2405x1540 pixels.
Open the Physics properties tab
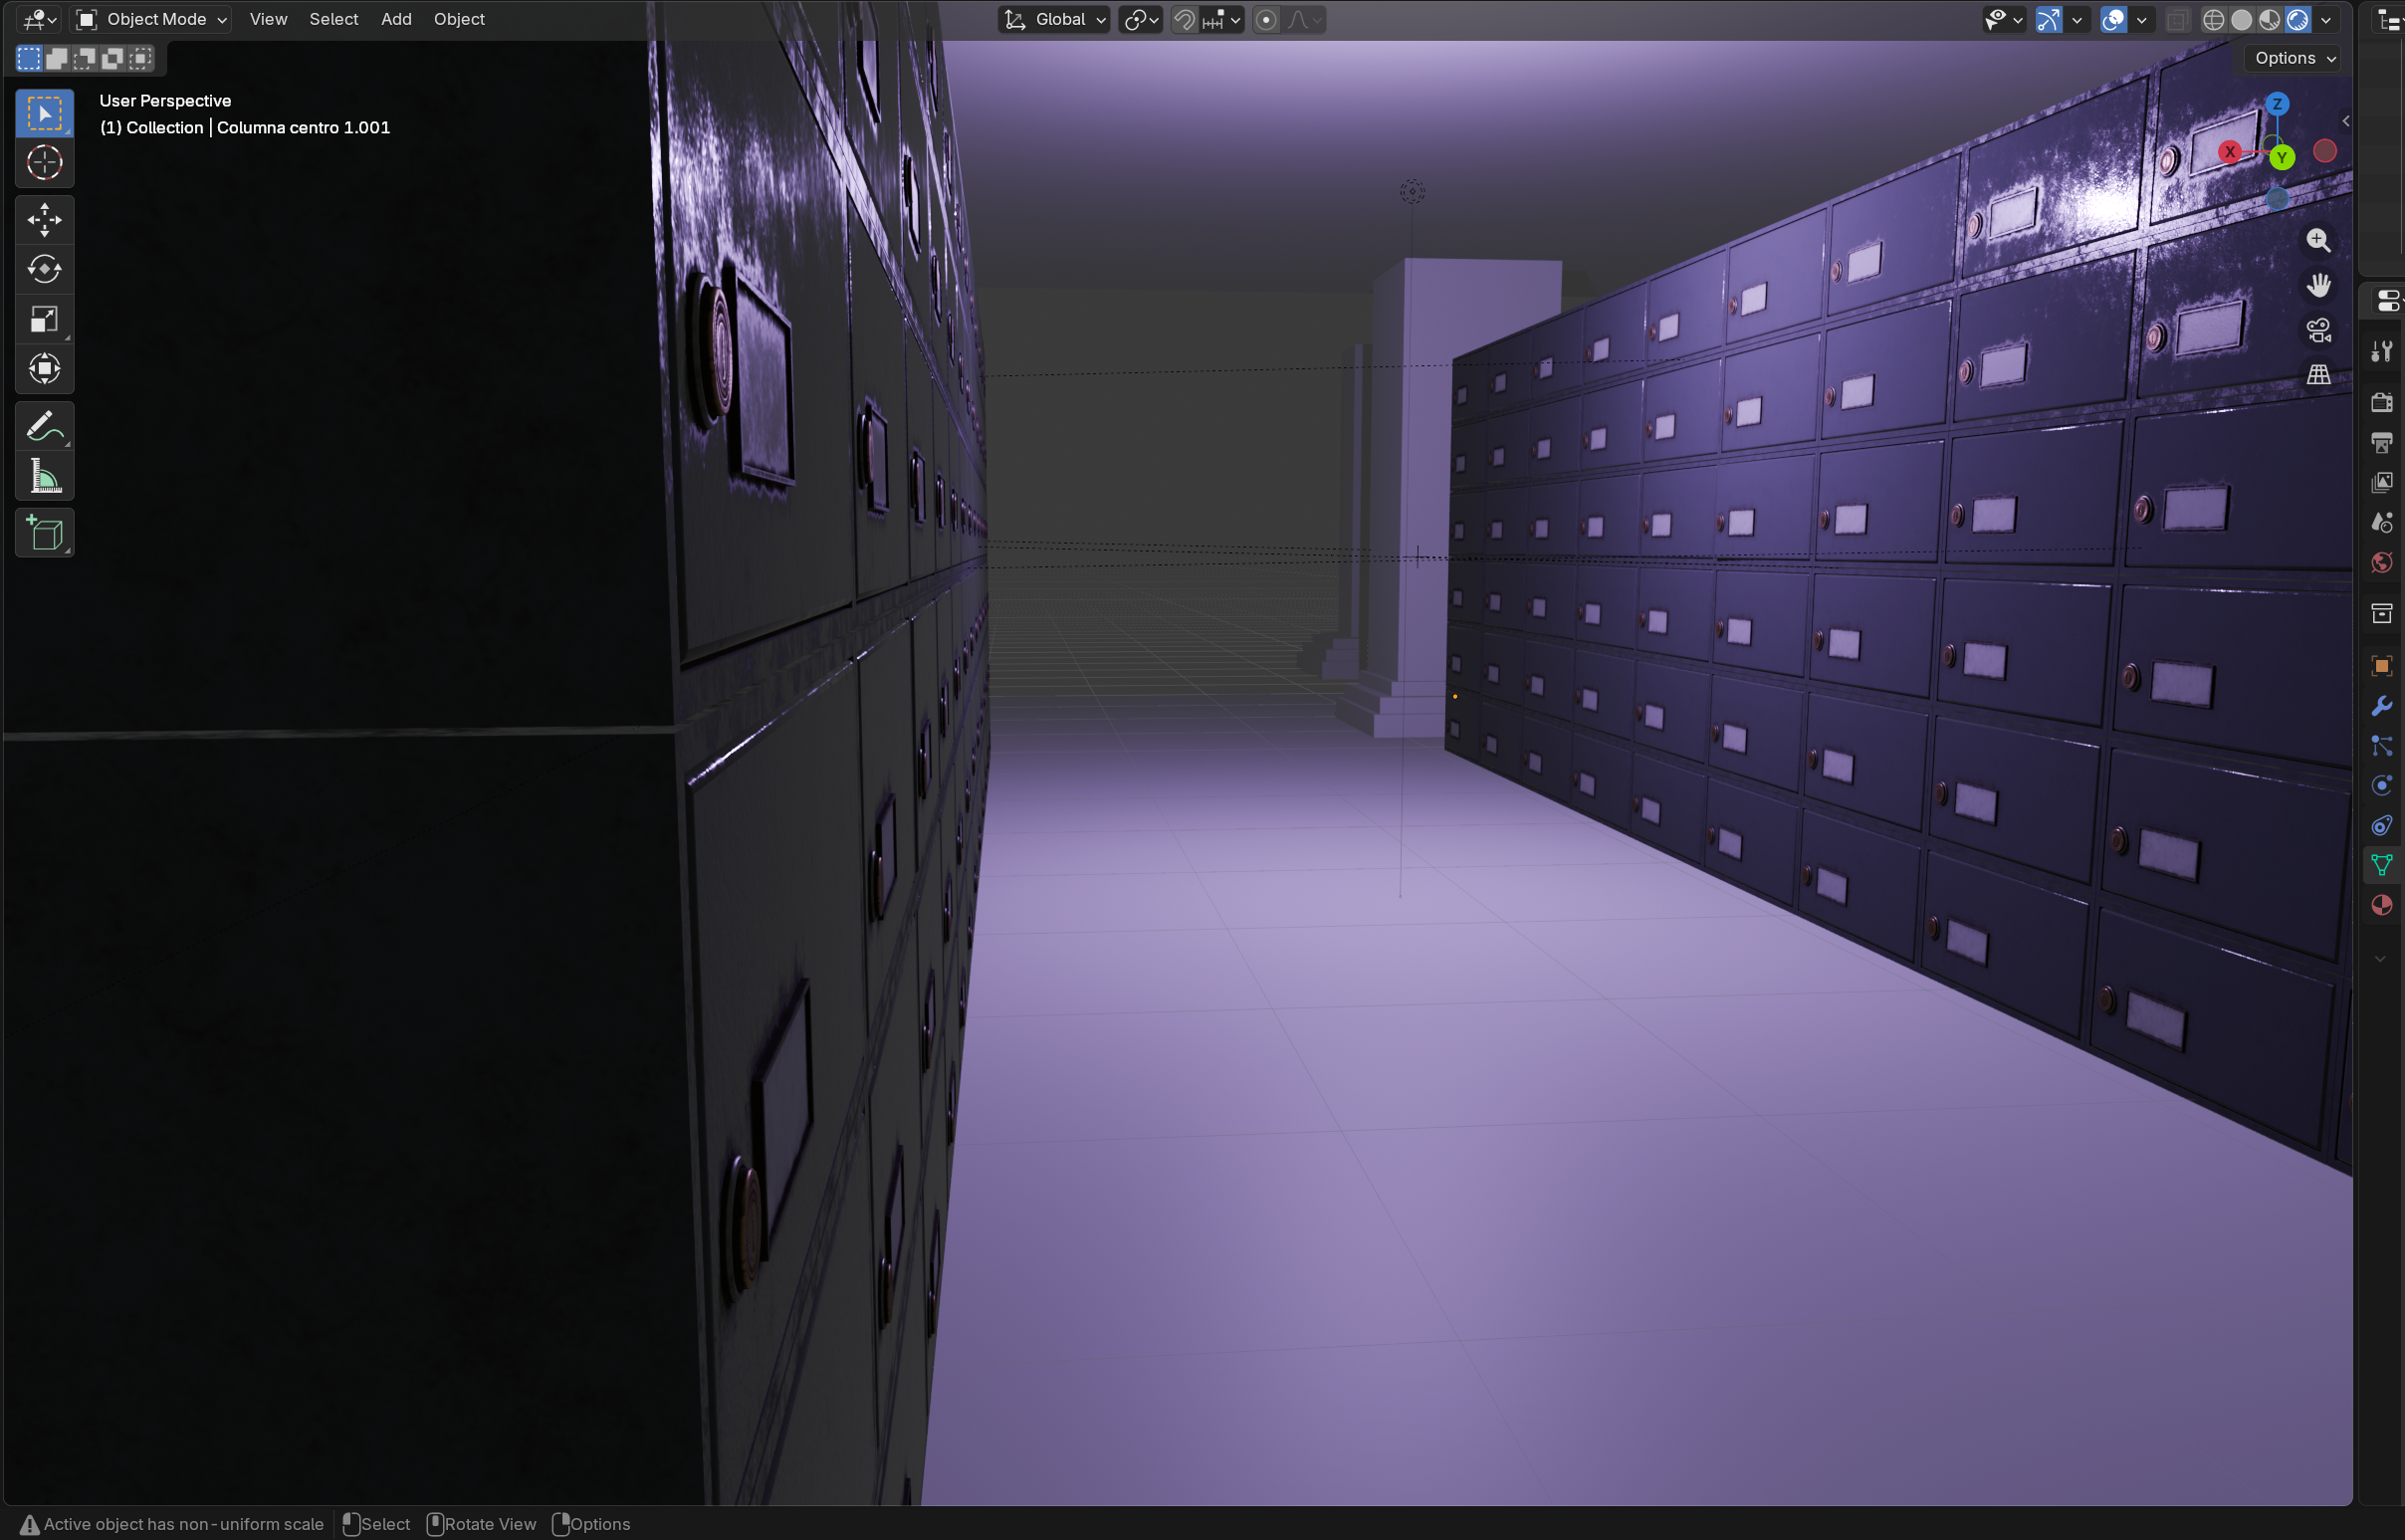(2381, 786)
